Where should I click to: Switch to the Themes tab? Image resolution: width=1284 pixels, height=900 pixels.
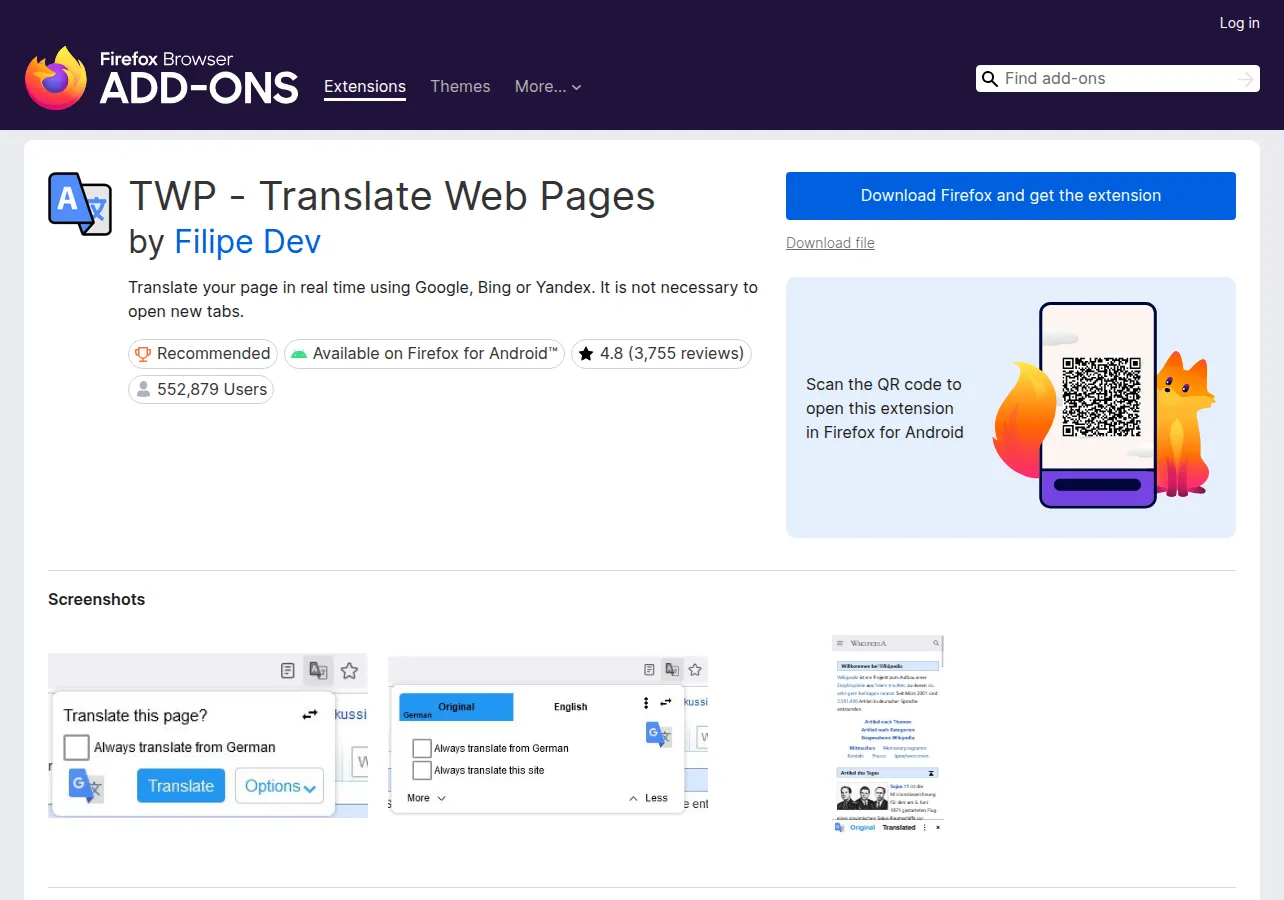(460, 87)
